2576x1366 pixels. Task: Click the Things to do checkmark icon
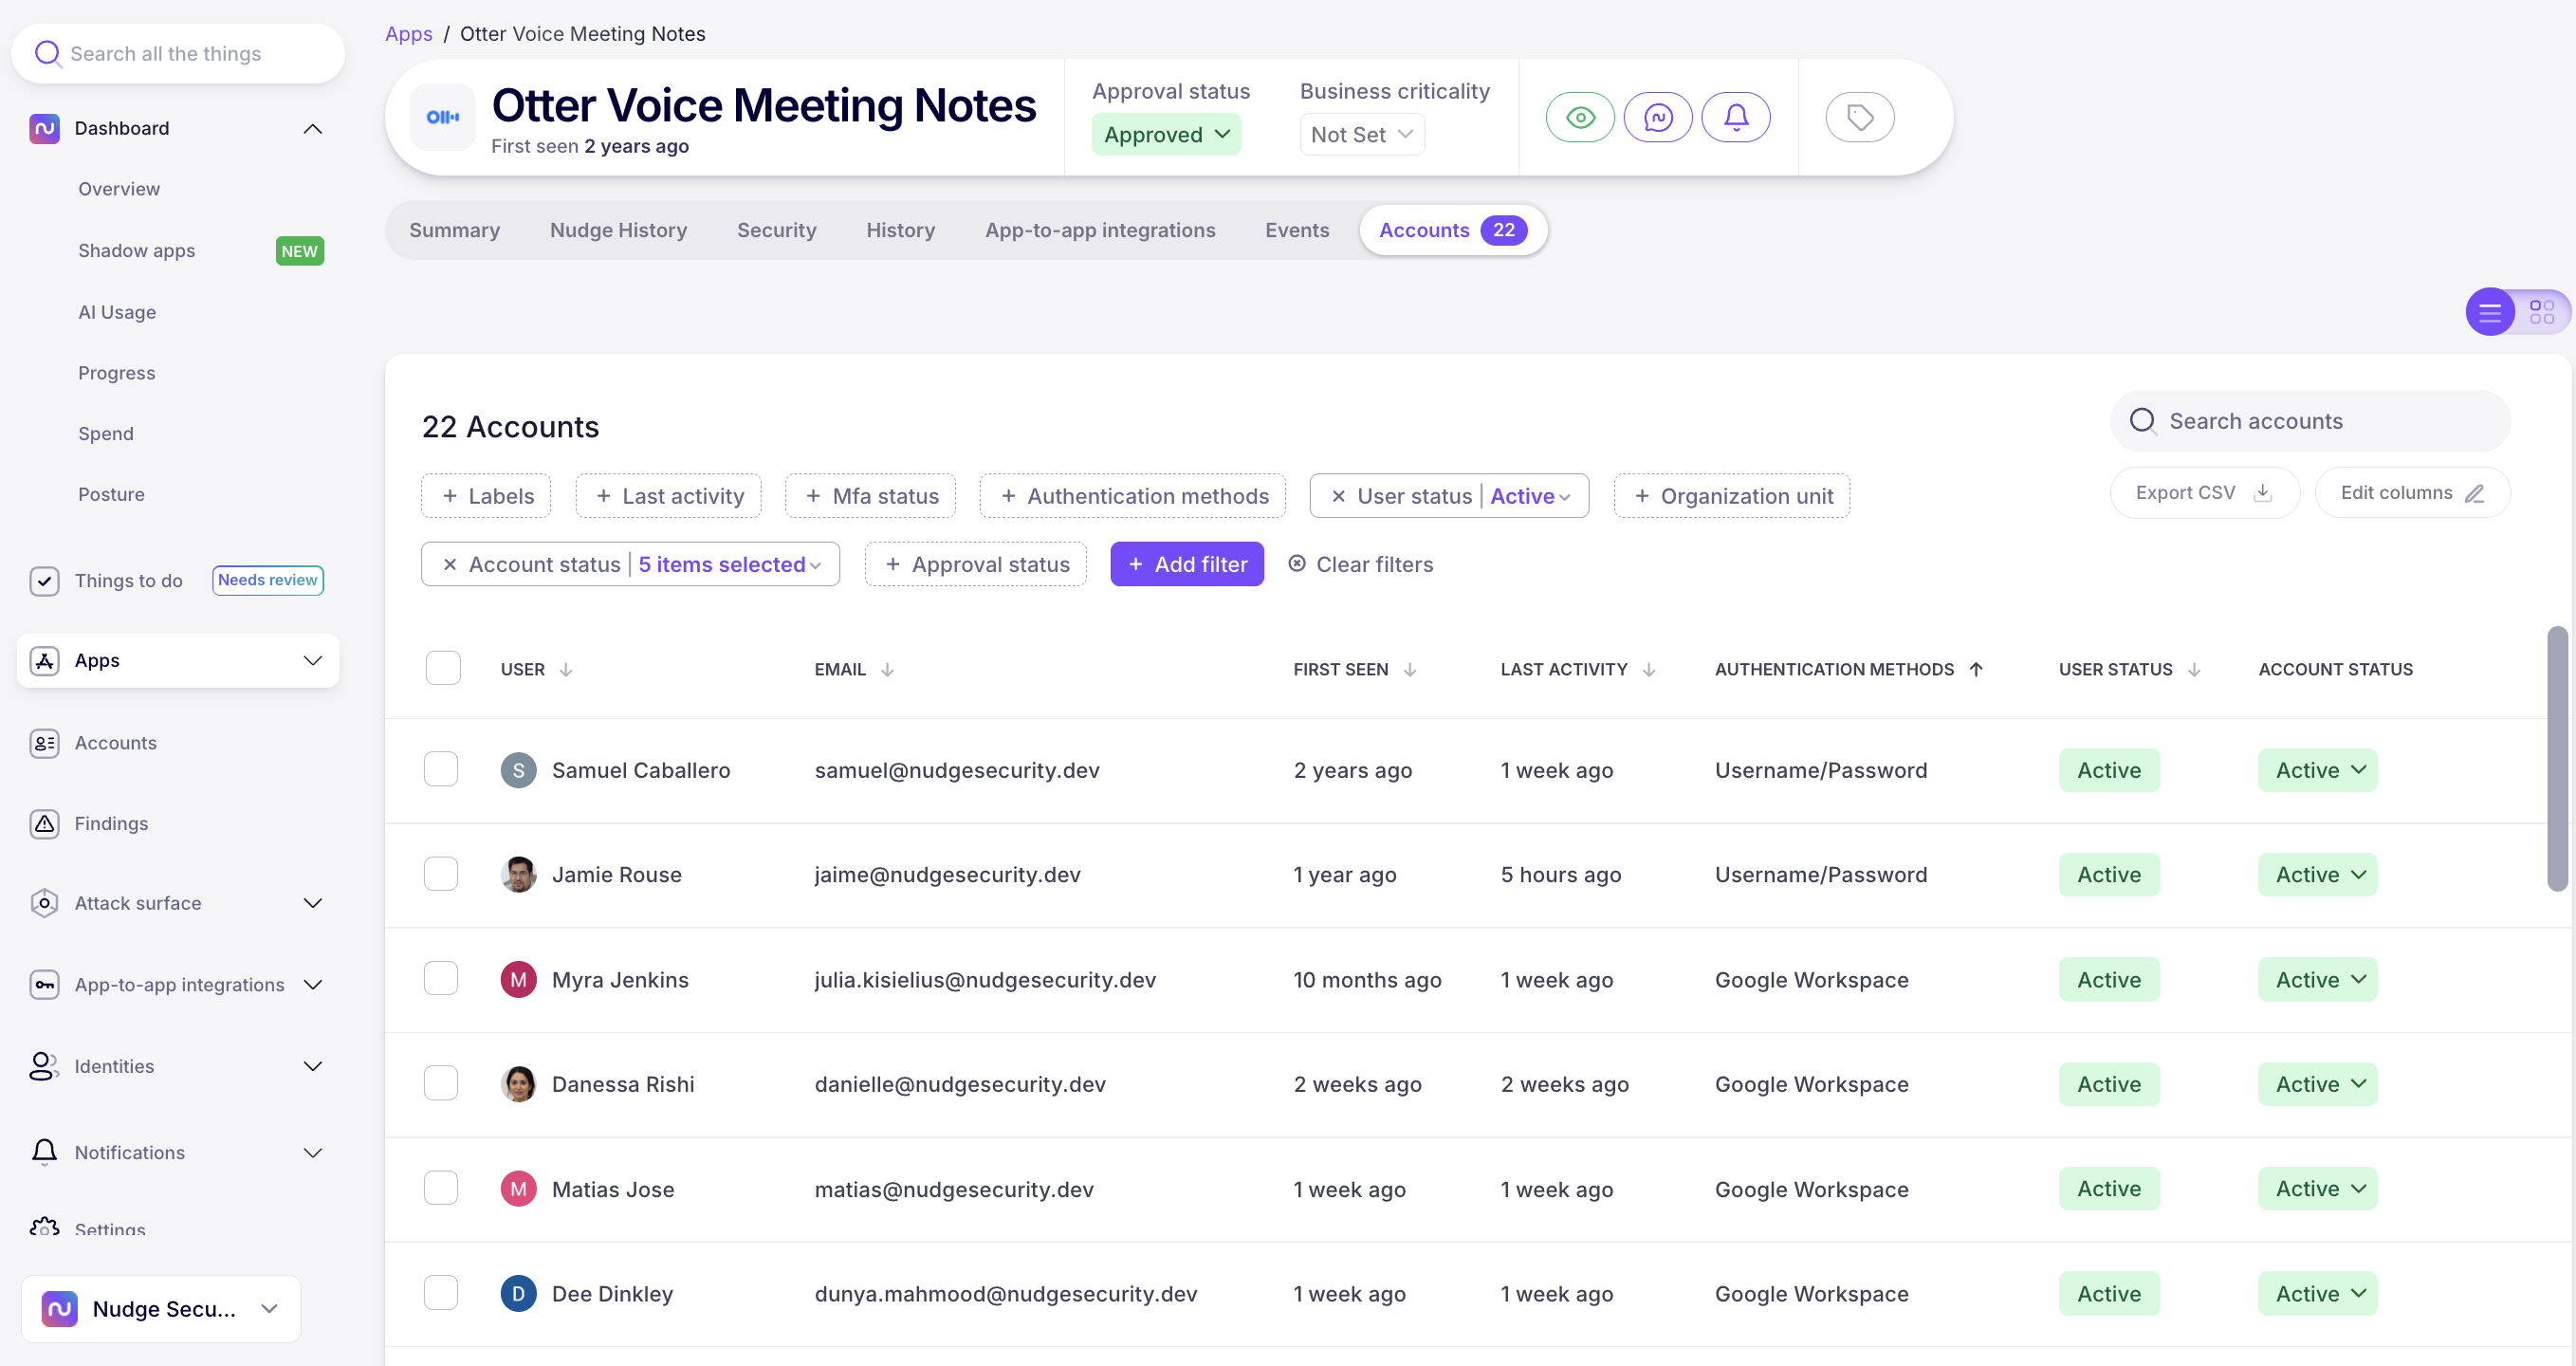pos(45,581)
